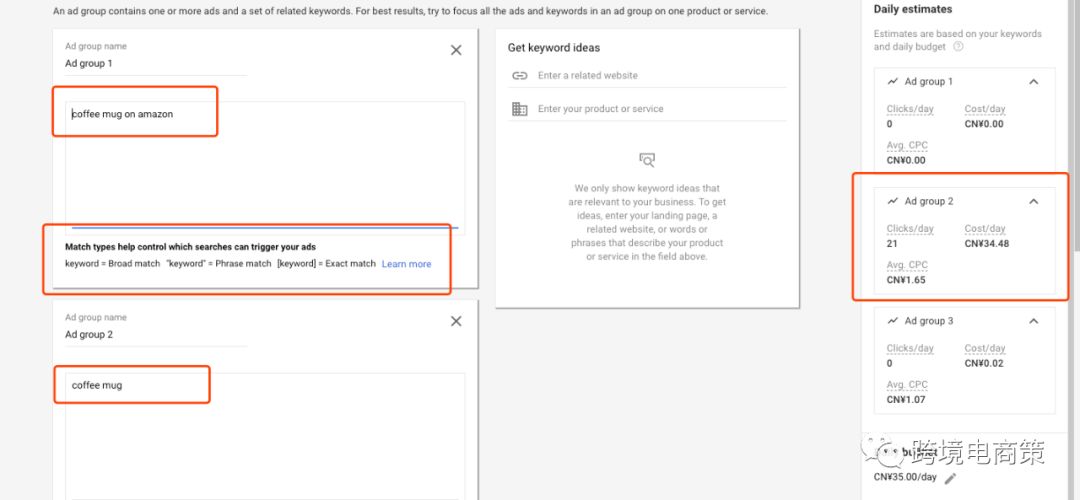Viewport: 1080px width, 500px height.
Task: Click the 'Get keyword ideas' heading
Action: click(x=554, y=48)
